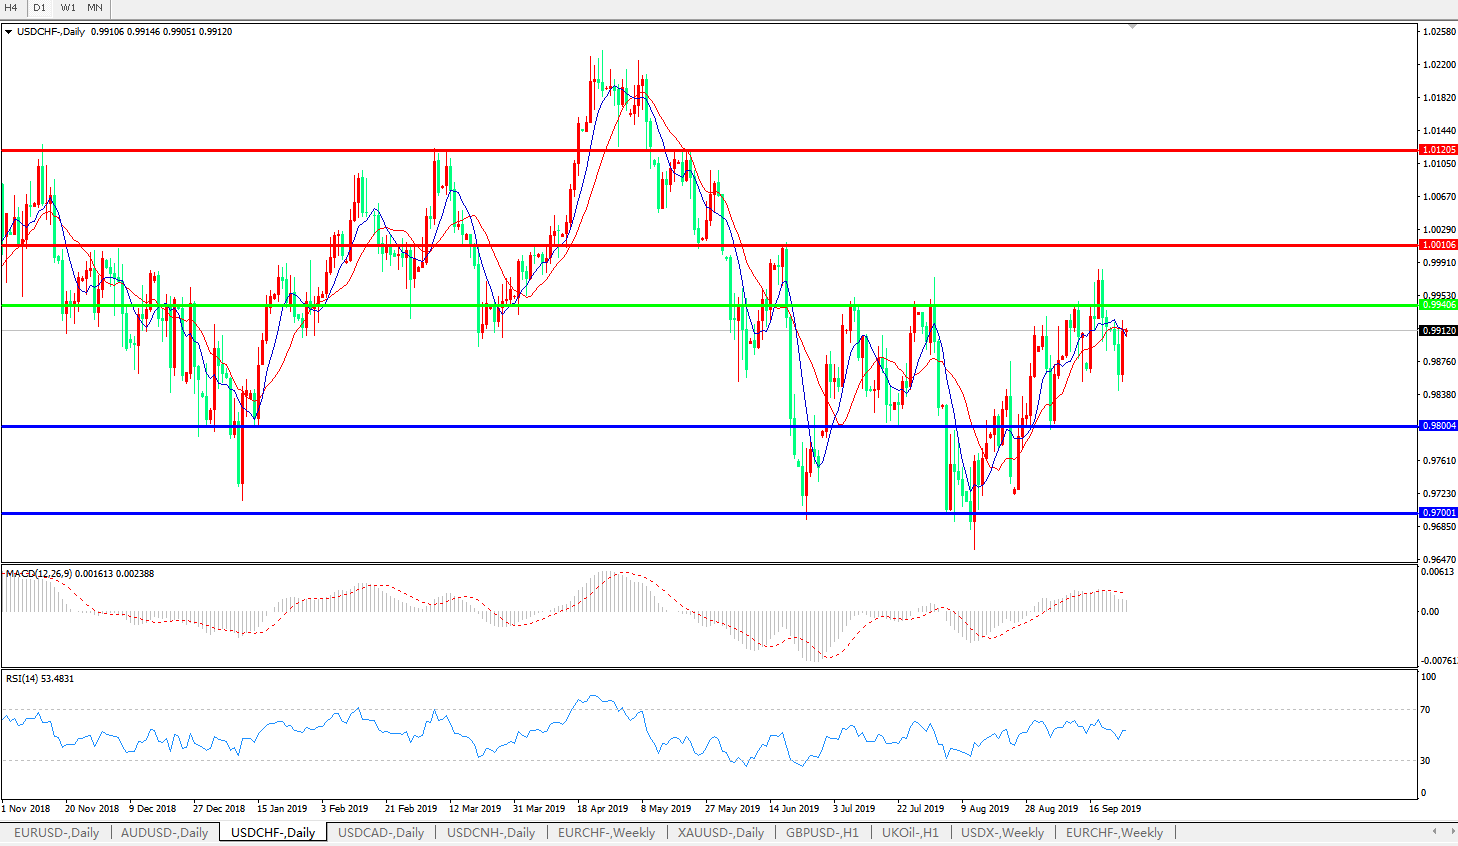Image resolution: width=1458 pixels, height=846 pixels.
Task: Switch to H4 timeframe
Action: 12,8
